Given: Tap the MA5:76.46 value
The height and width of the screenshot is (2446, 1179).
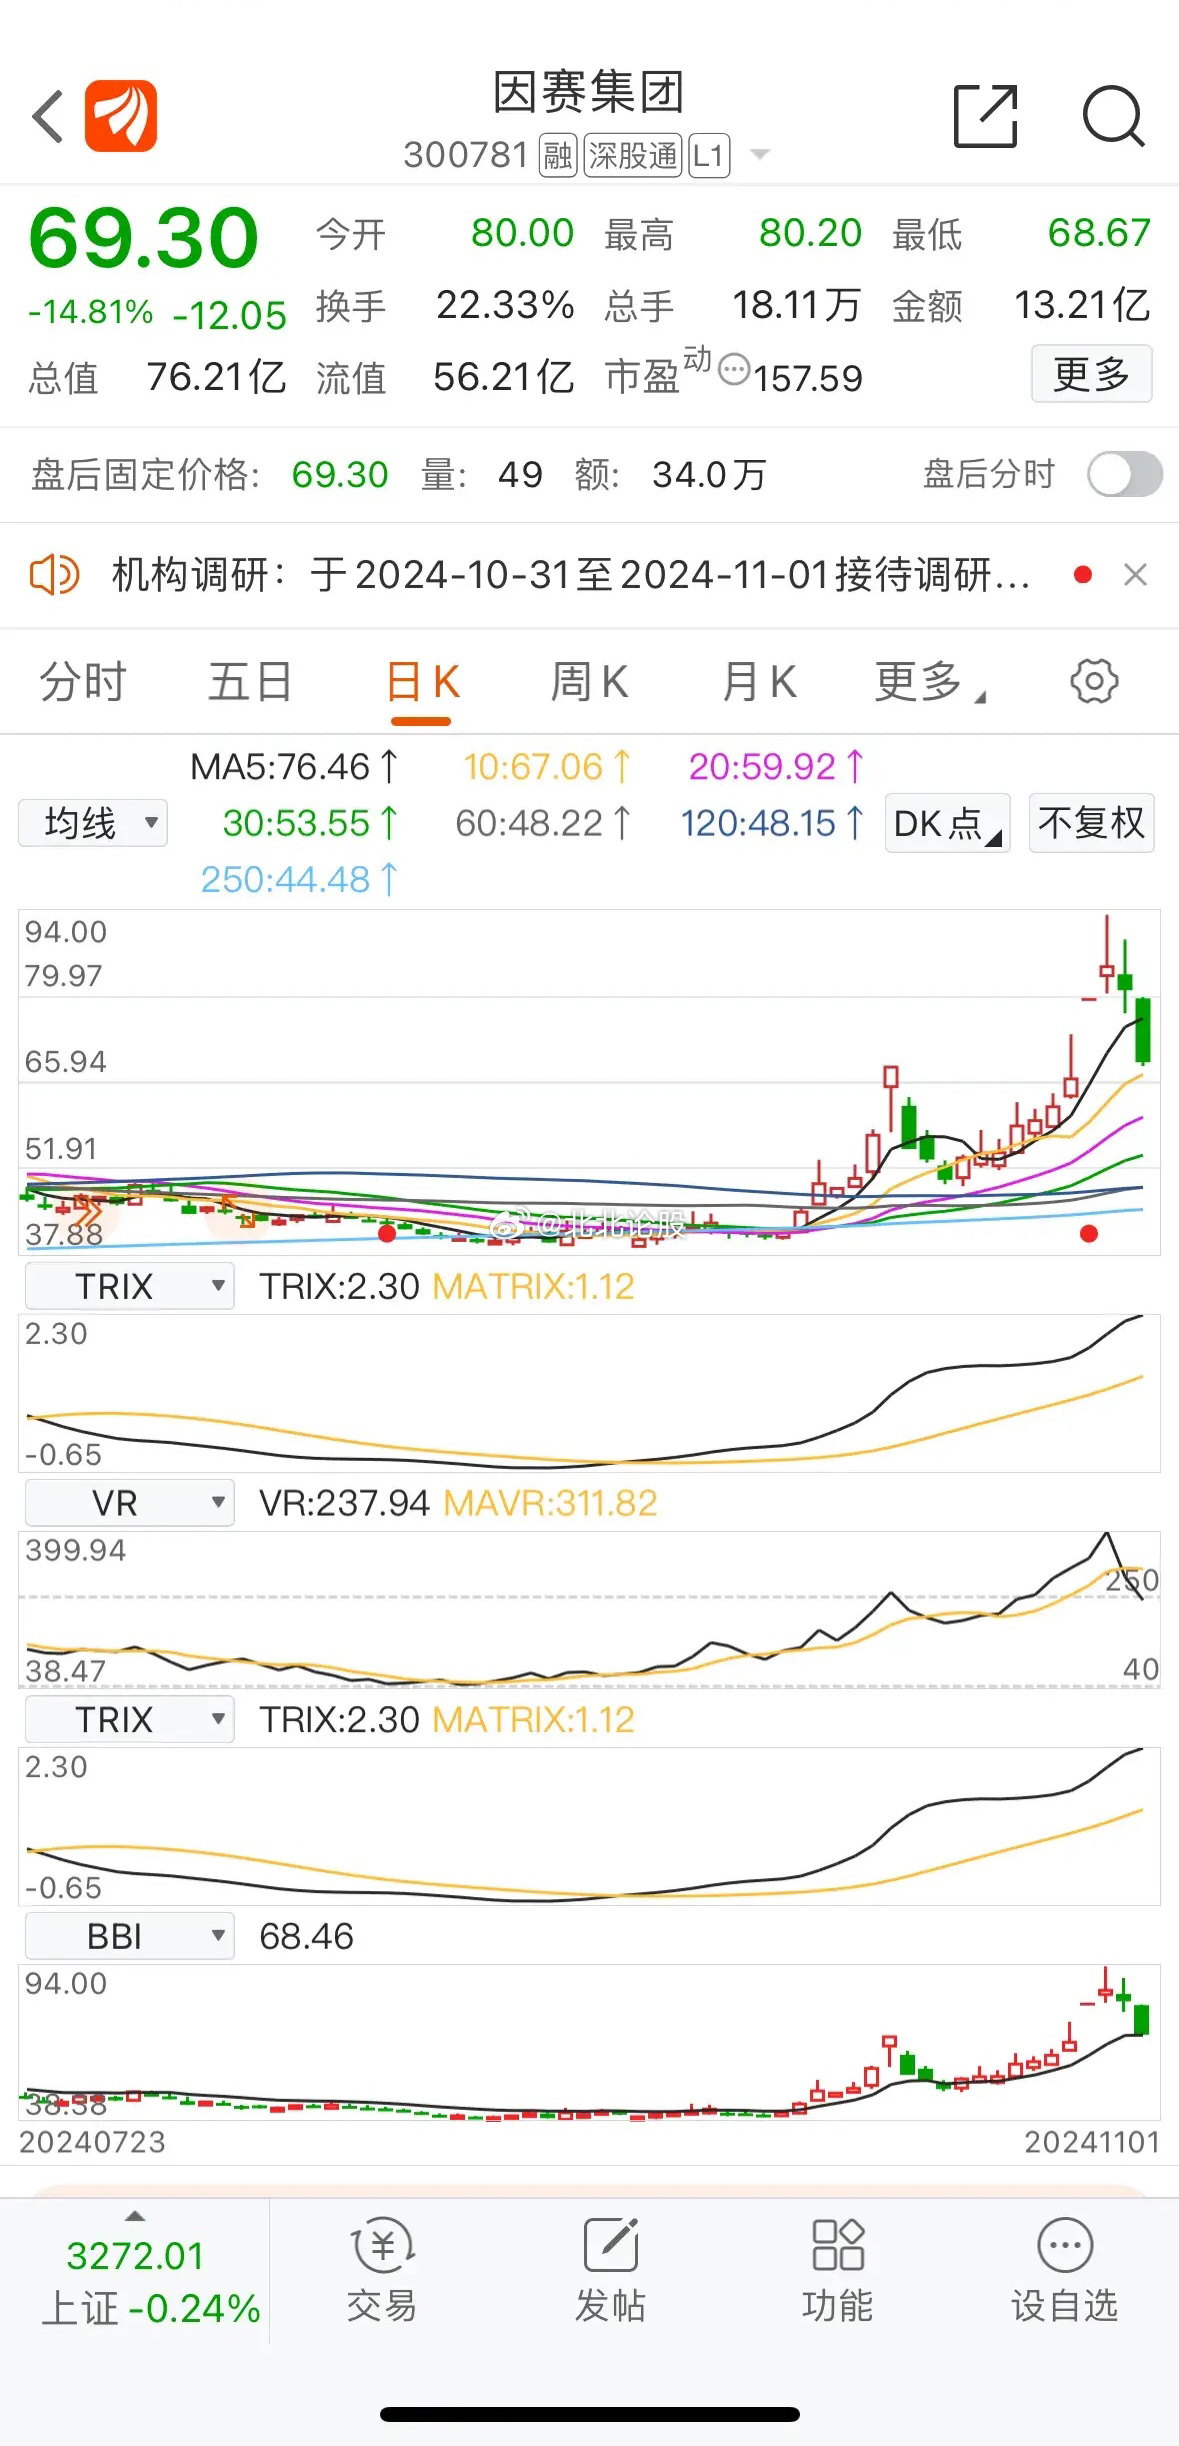Looking at the screenshot, I should click(x=295, y=767).
